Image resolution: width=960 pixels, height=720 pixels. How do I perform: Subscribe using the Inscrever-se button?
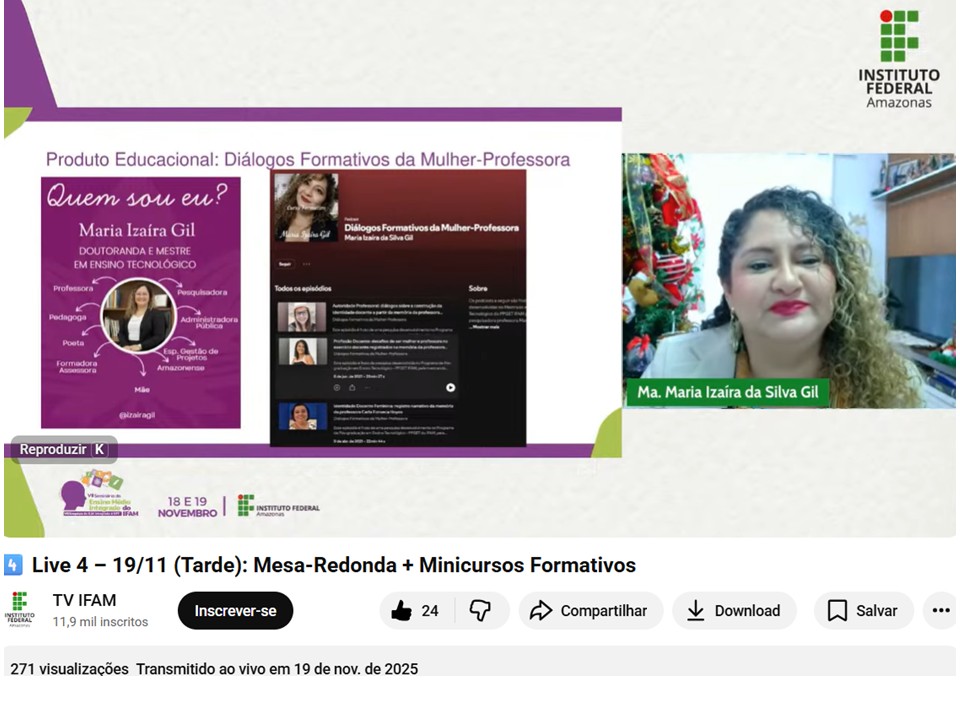pos(235,611)
